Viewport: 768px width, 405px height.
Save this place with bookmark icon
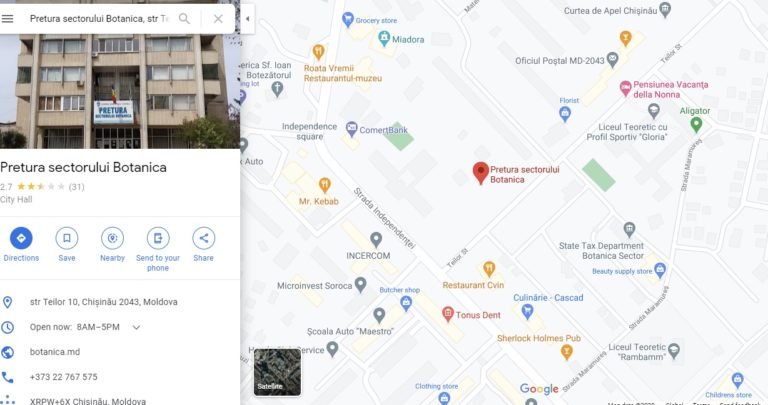click(x=67, y=238)
